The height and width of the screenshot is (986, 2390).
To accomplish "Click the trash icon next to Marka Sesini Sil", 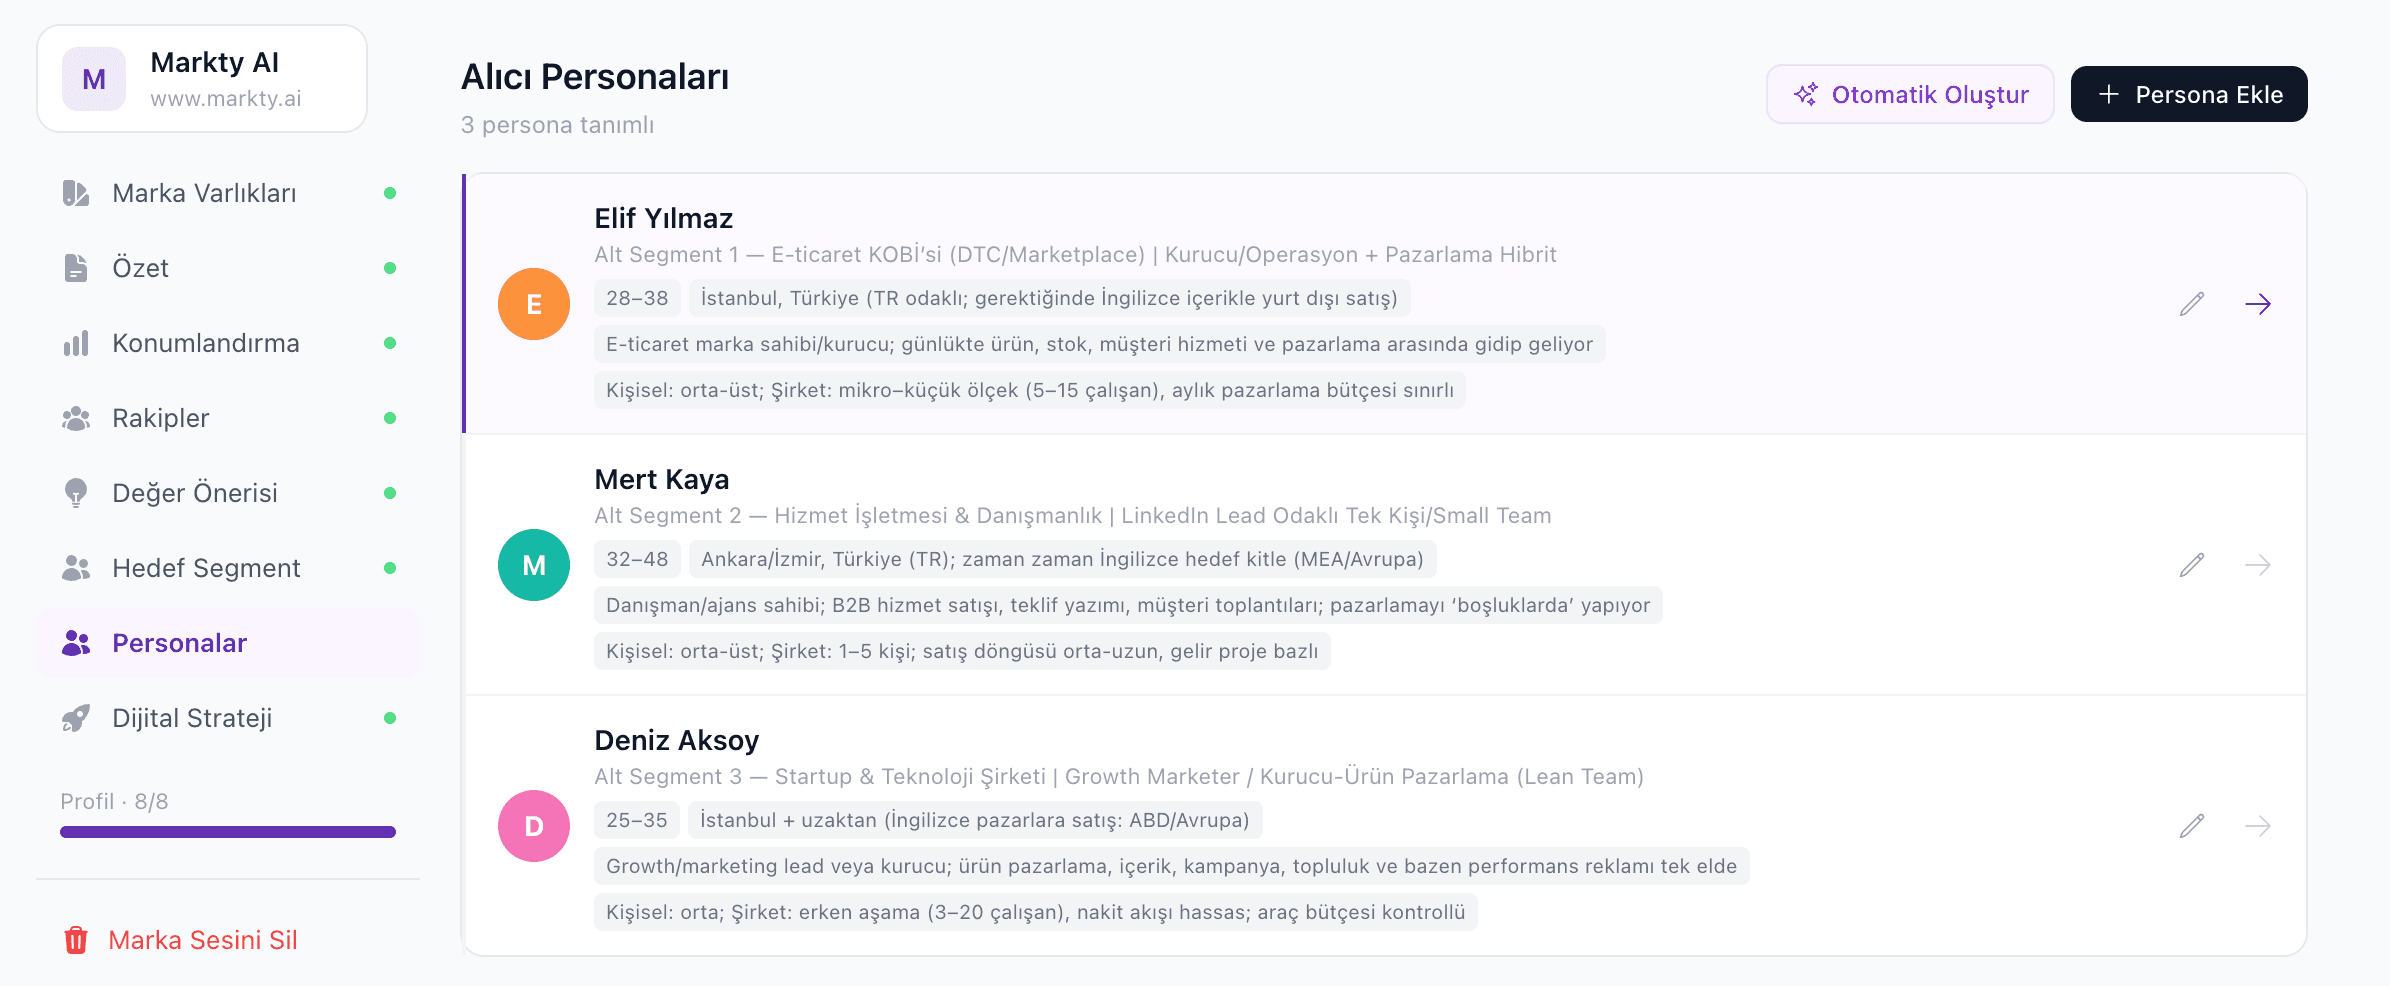I will (x=76, y=940).
